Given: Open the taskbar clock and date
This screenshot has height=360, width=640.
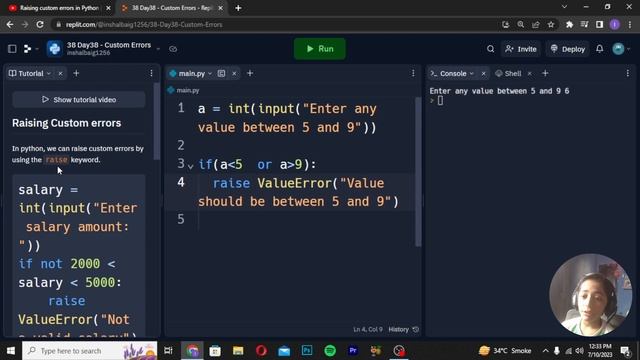Looking at the screenshot, I should [600, 351].
